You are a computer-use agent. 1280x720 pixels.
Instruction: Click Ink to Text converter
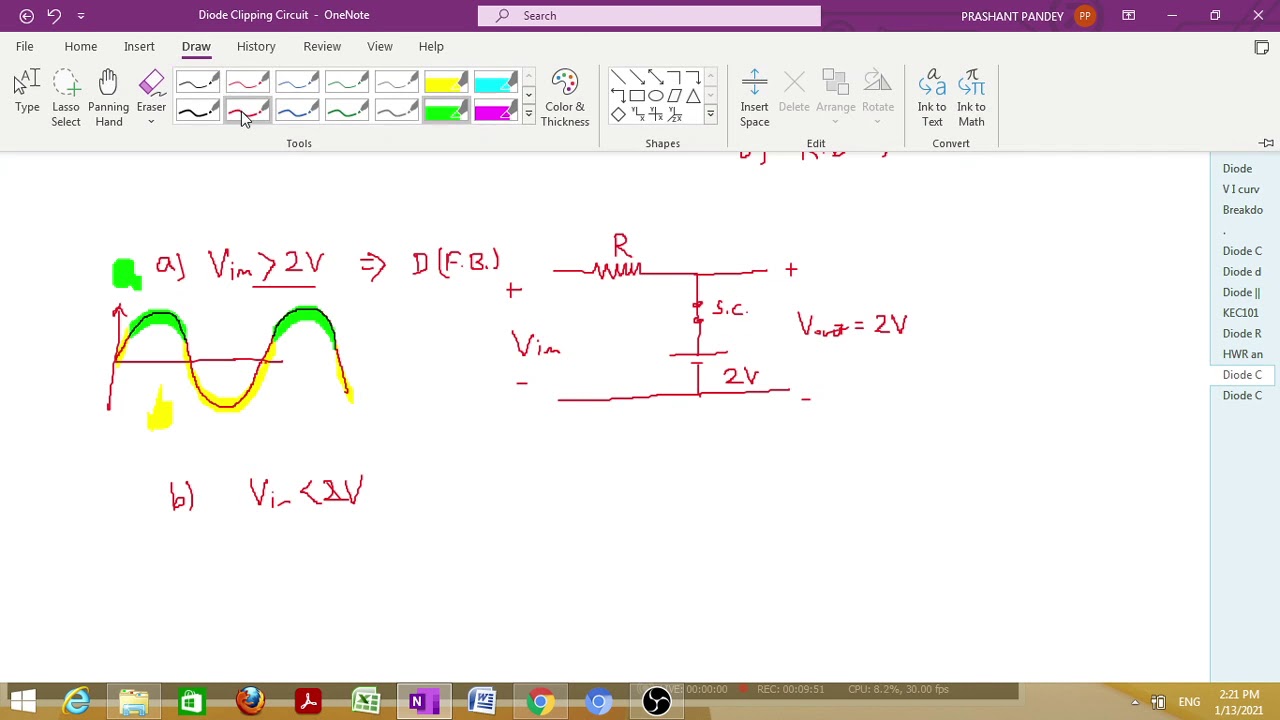coord(932,97)
